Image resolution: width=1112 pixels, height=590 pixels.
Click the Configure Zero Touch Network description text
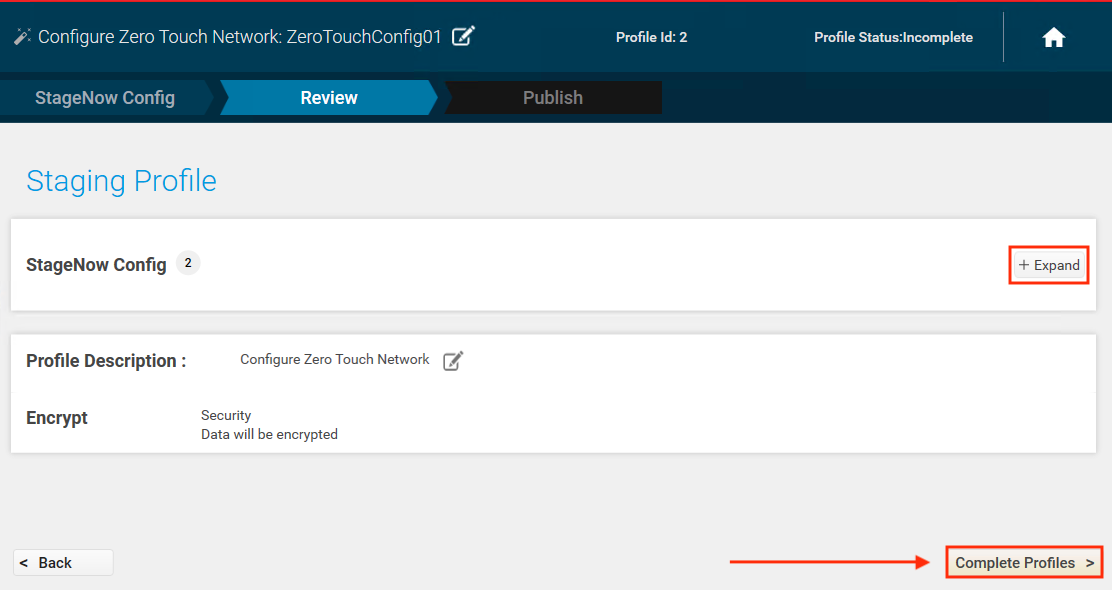335,360
